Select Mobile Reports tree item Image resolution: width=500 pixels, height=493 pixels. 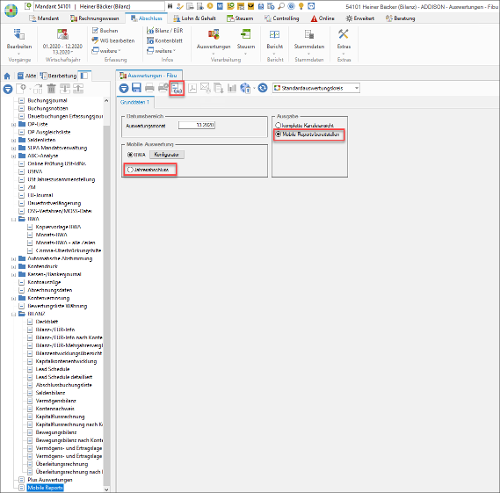(45, 488)
